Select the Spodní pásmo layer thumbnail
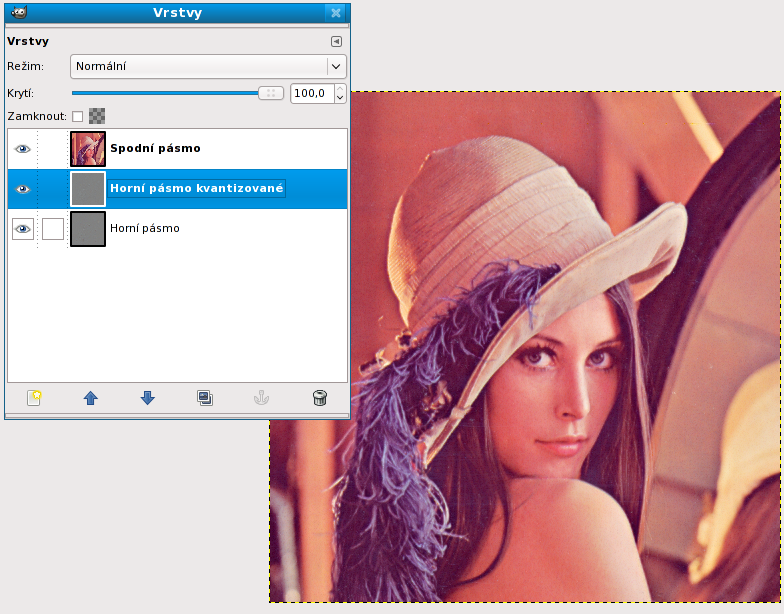This screenshot has height=614, width=784. point(88,149)
